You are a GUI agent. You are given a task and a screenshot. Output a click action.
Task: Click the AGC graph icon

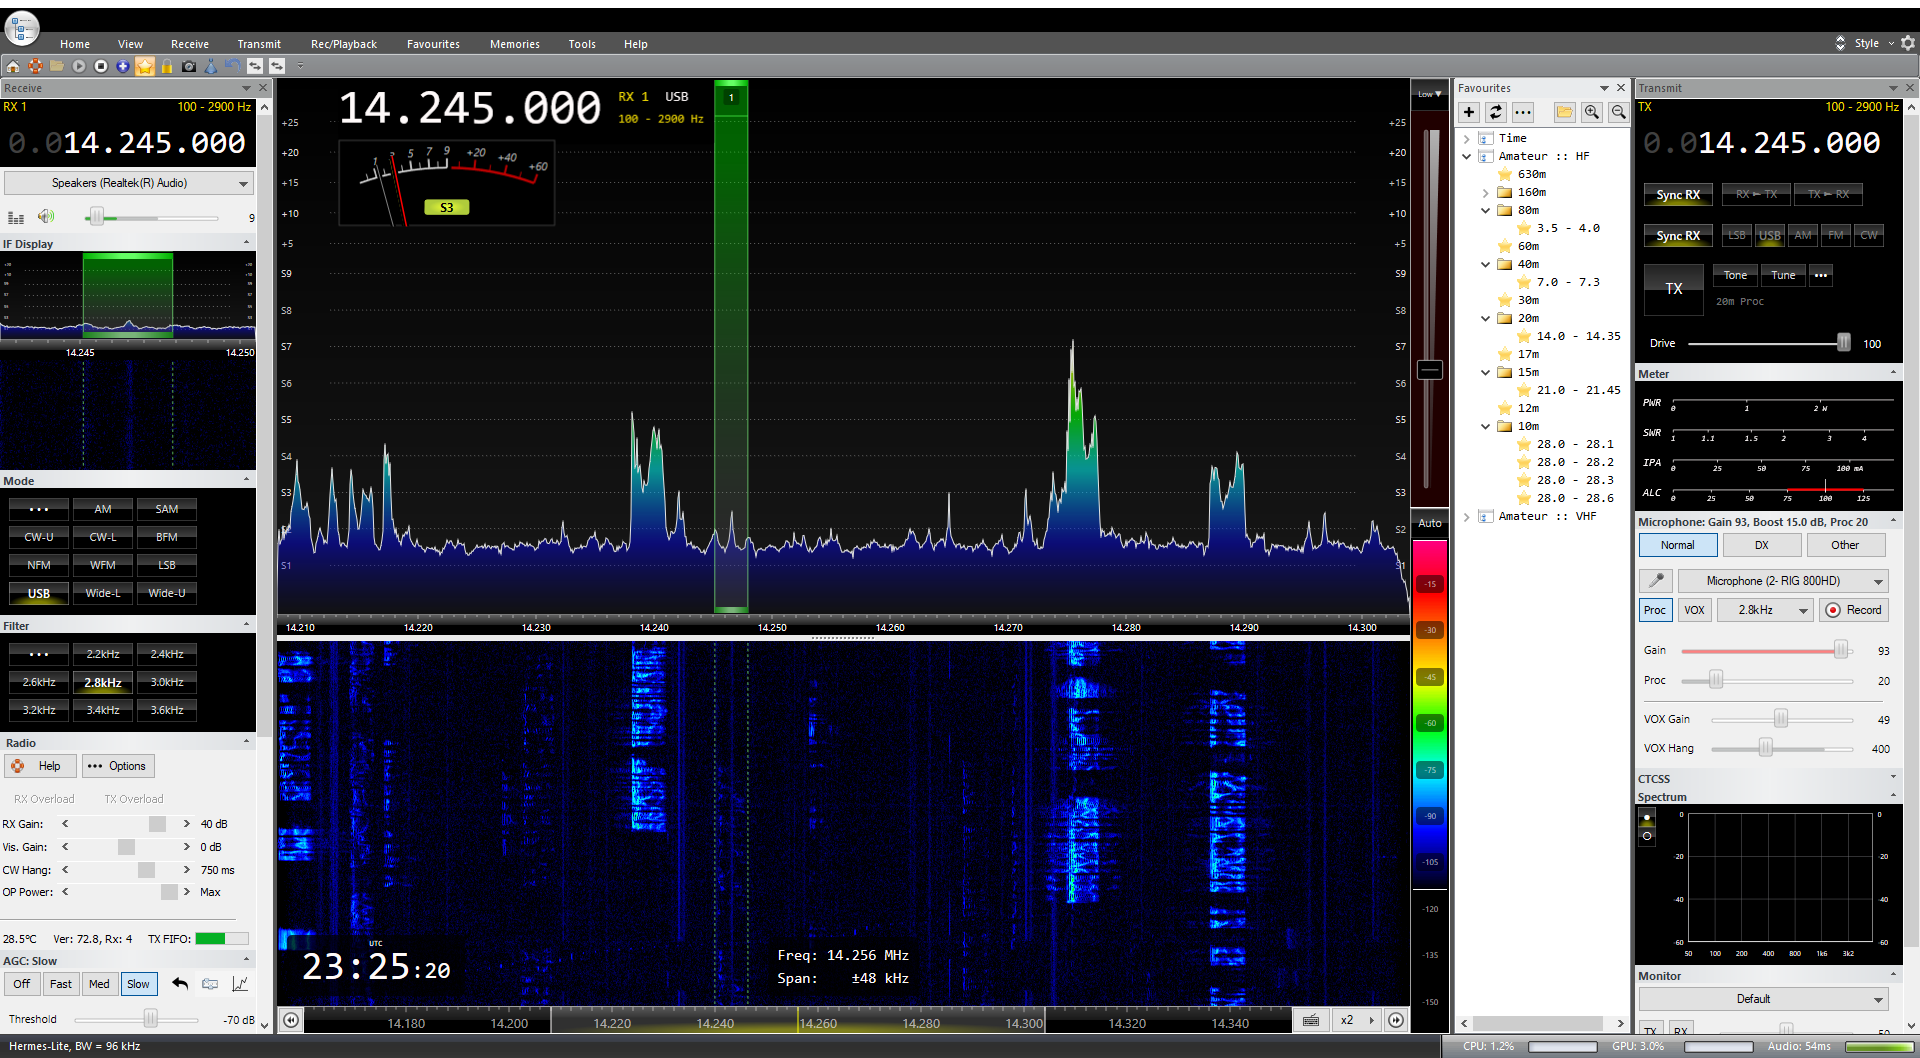click(240, 984)
